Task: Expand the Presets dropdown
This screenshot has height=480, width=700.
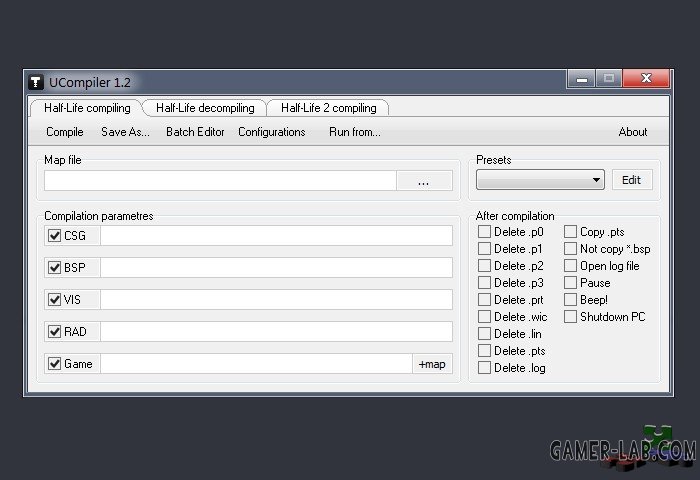Action: (540, 179)
